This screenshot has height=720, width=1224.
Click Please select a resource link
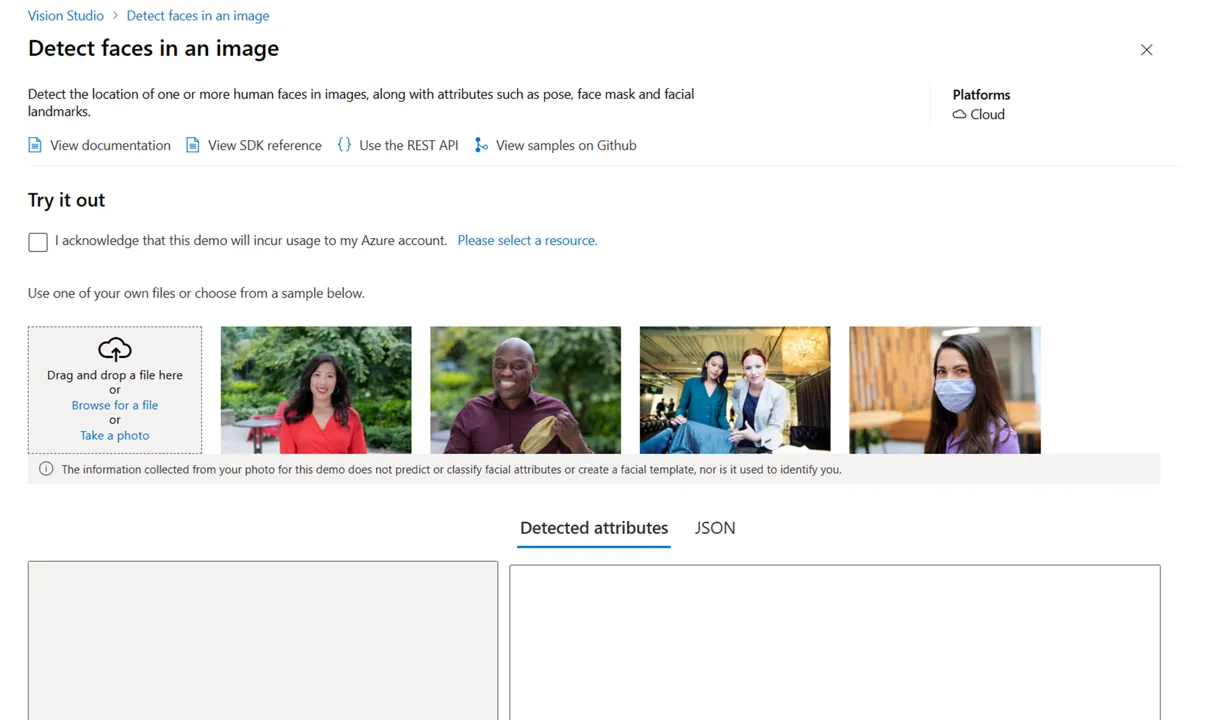527,240
